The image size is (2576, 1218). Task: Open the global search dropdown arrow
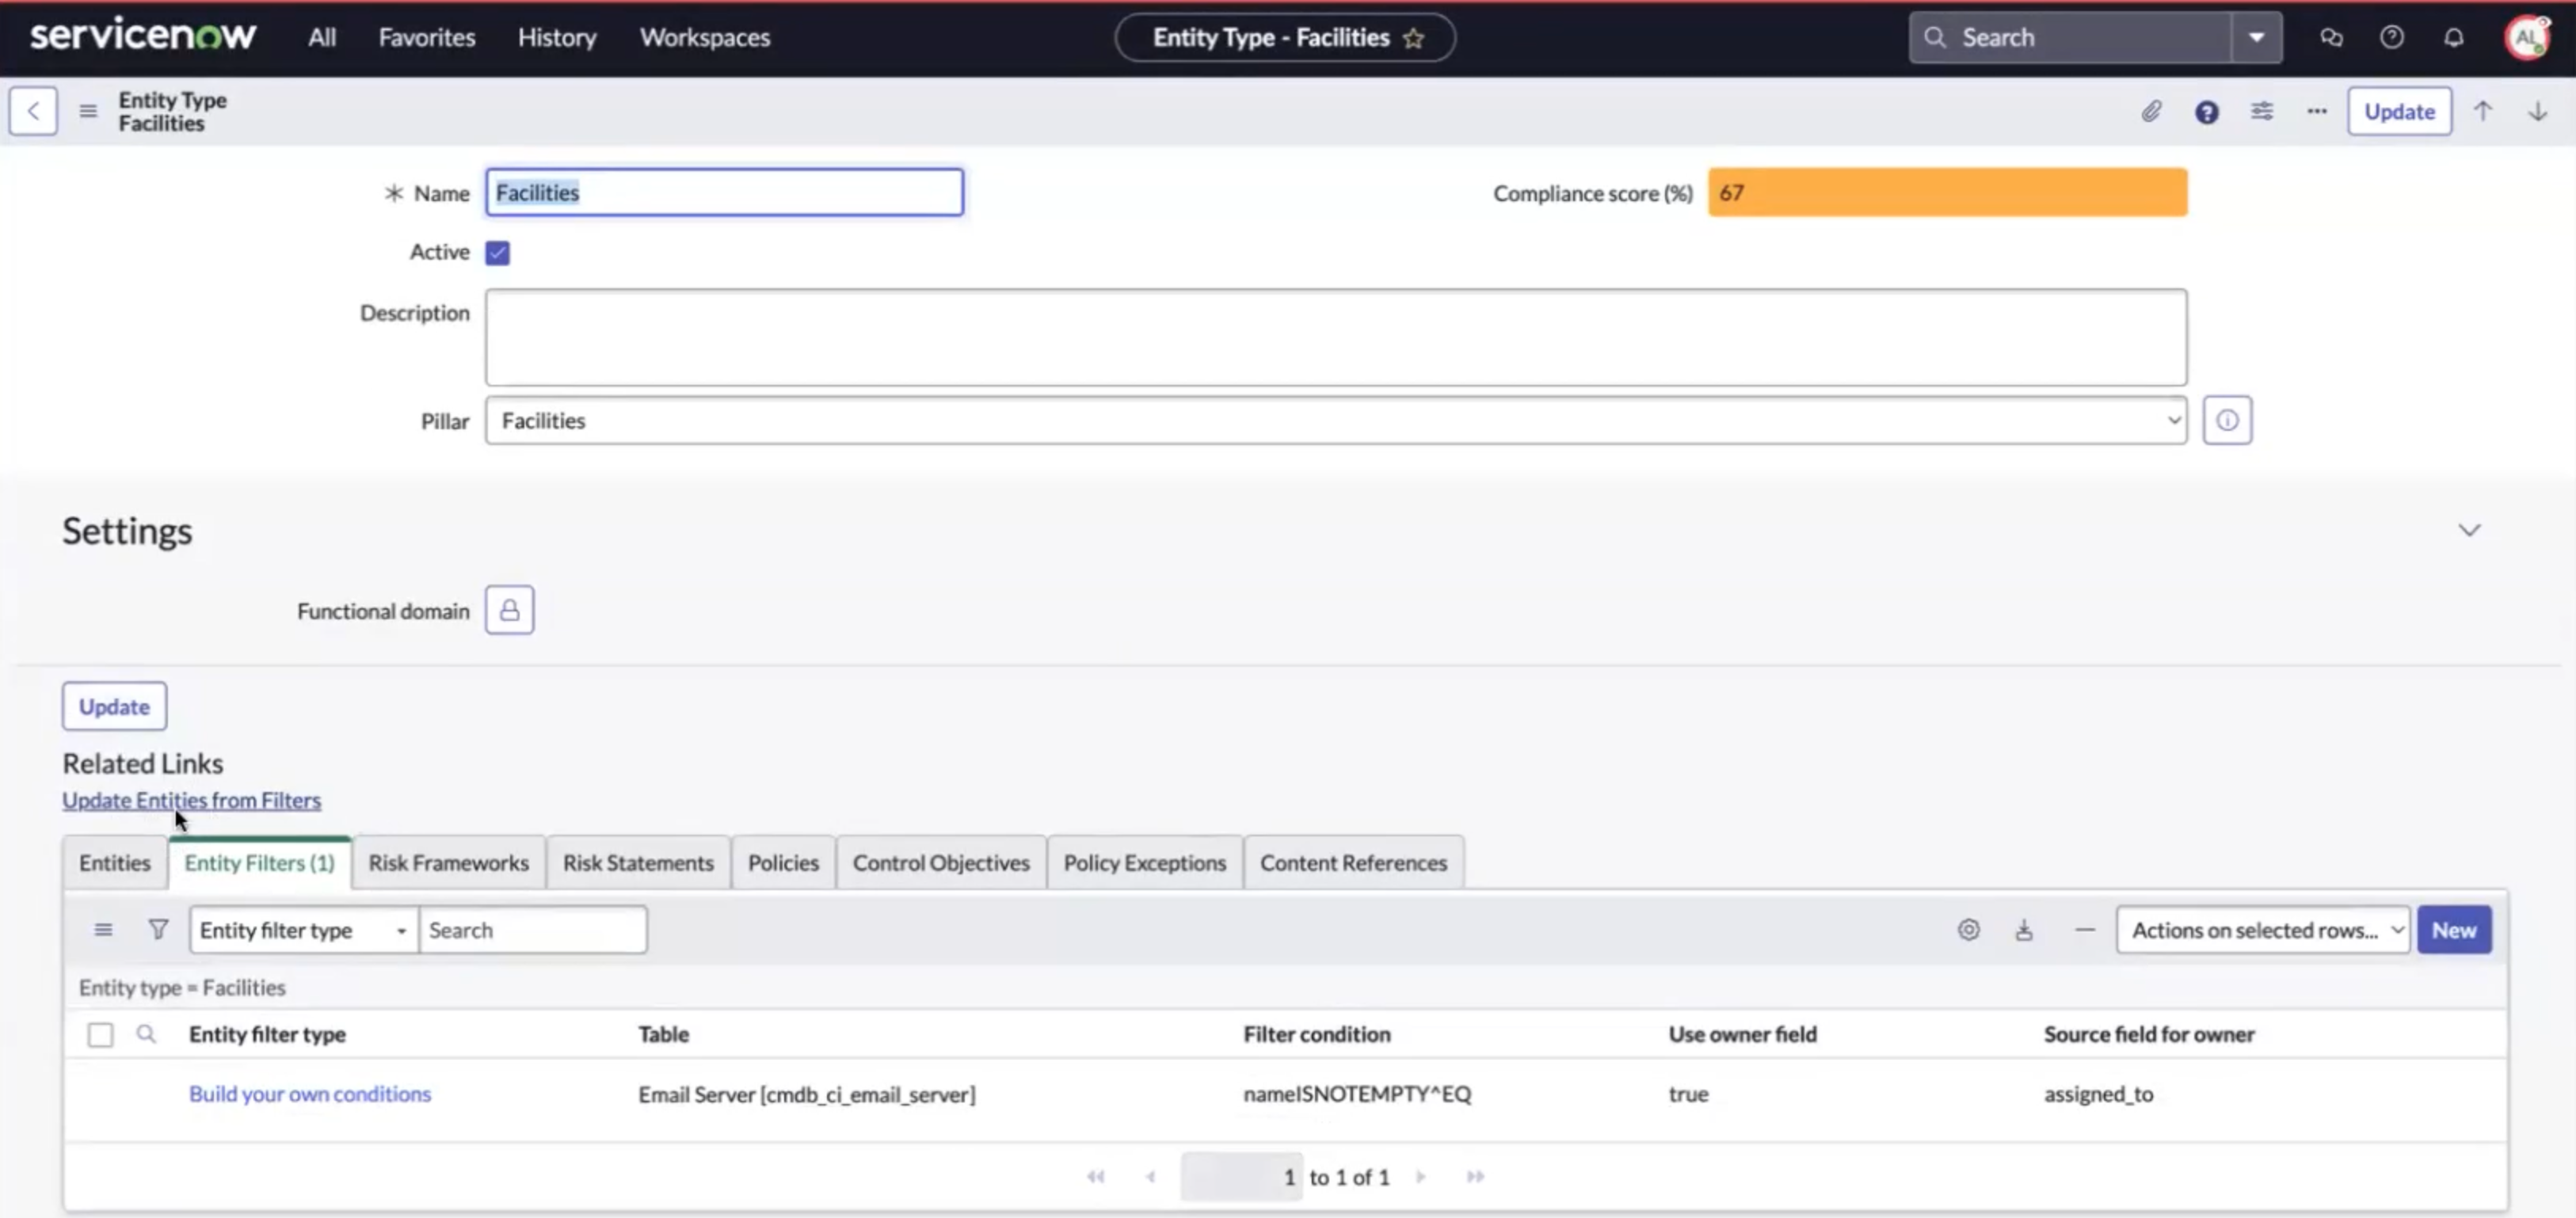(2257, 38)
